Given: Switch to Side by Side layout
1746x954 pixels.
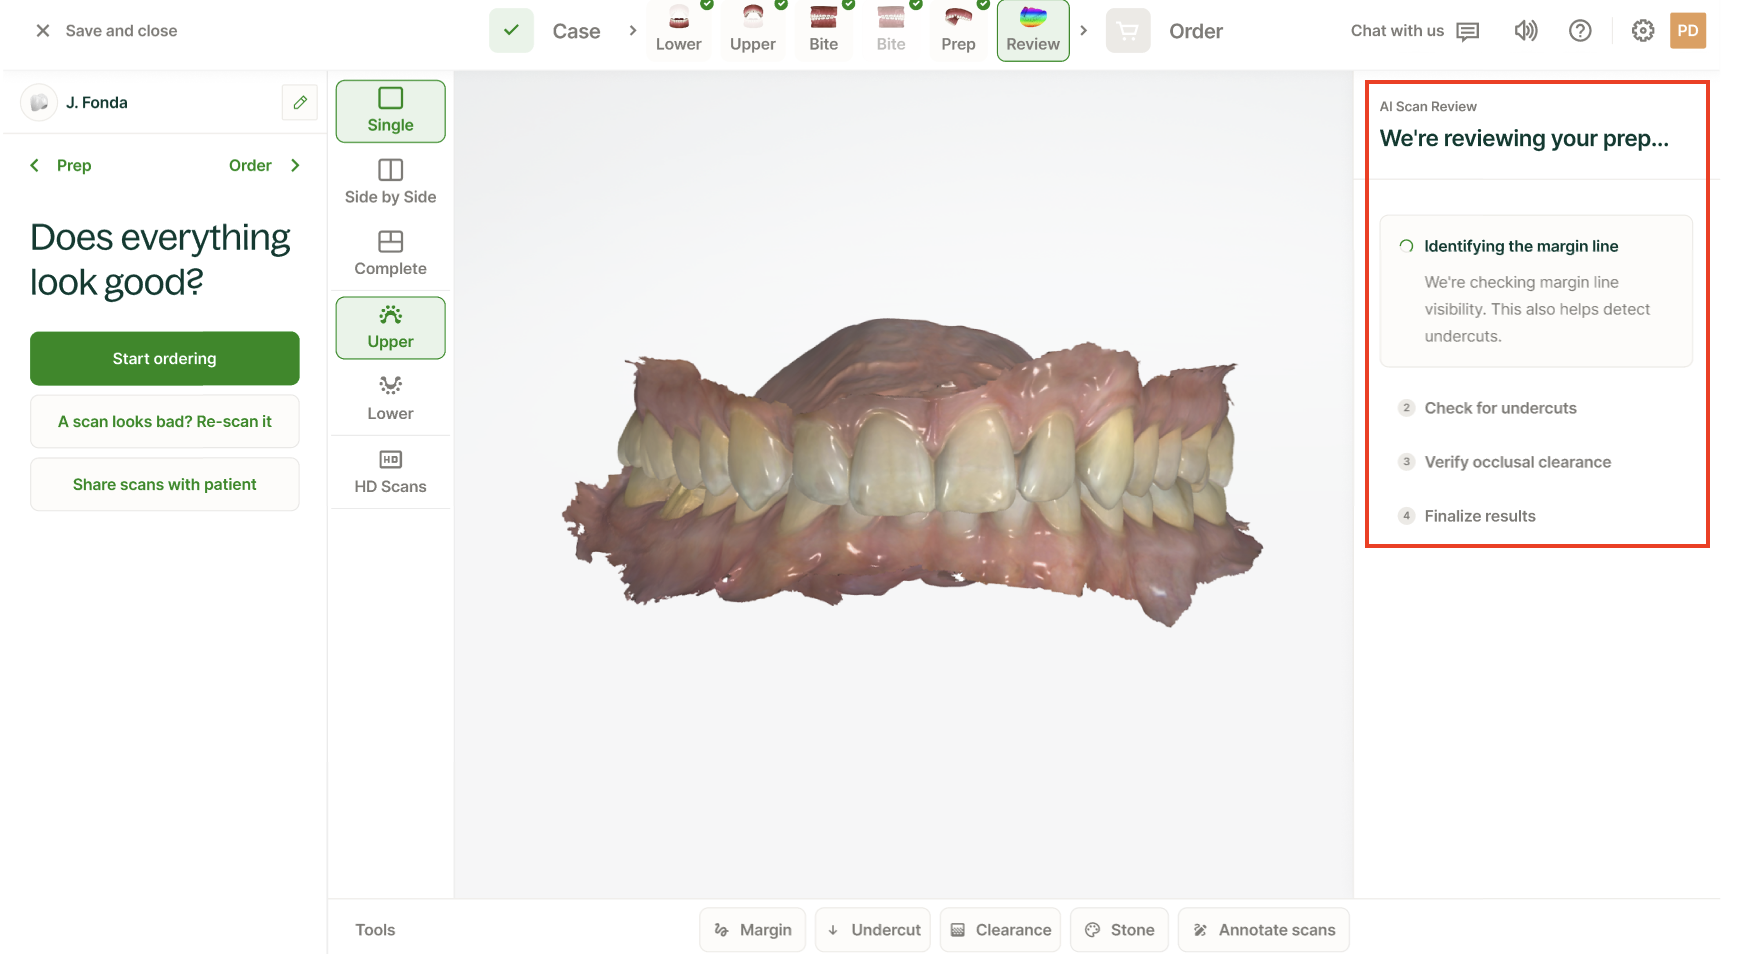Looking at the screenshot, I should click(390, 182).
